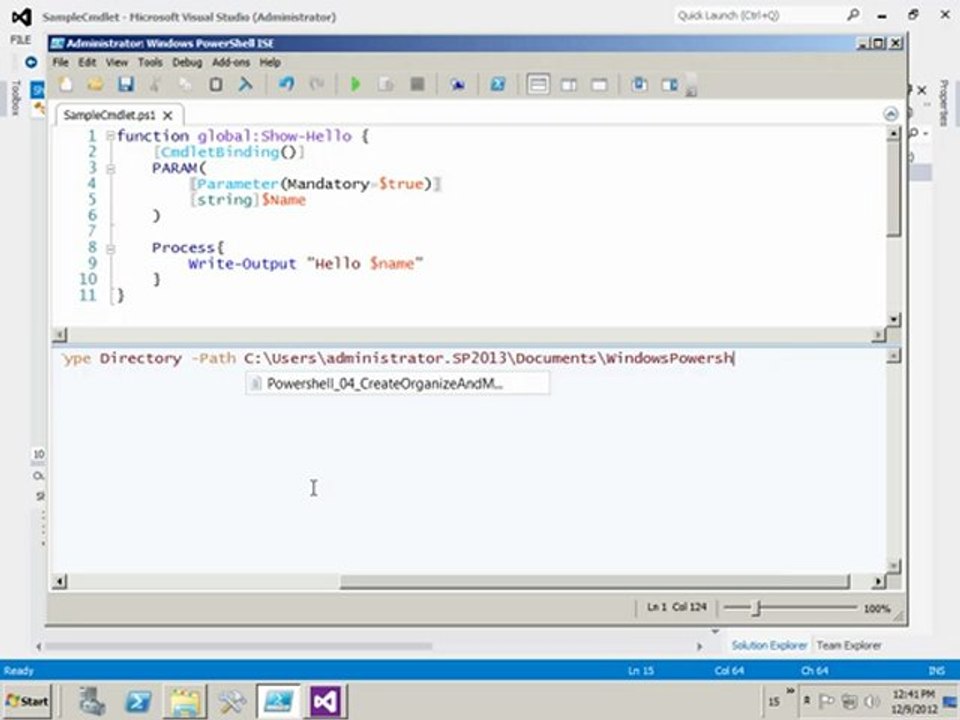This screenshot has height=720, width=960.
Task: Click in the console command line
Action: (398, 358)
